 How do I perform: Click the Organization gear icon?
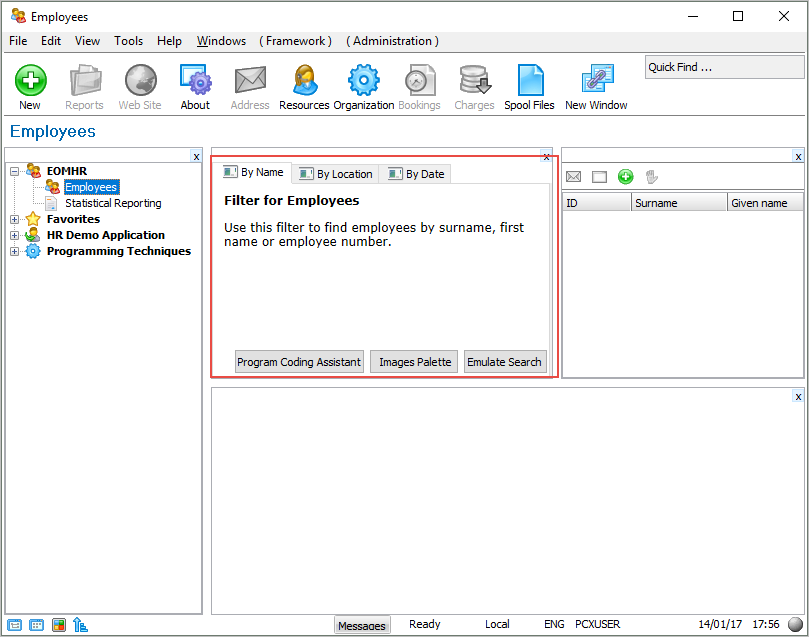pyautogui.click(x=363, y=80)
